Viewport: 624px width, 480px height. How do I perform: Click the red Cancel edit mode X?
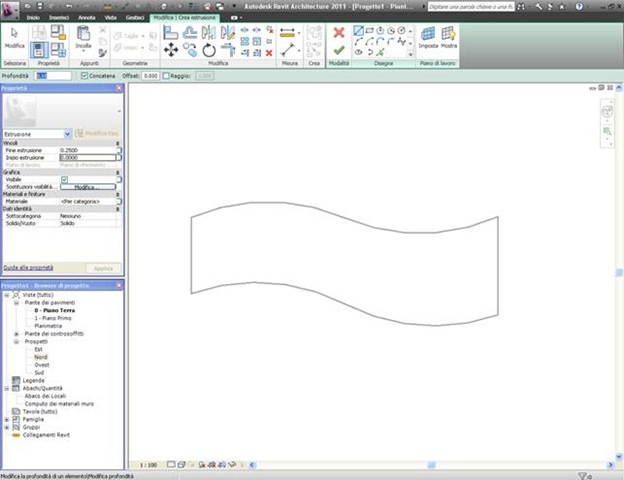pos(339,32)
